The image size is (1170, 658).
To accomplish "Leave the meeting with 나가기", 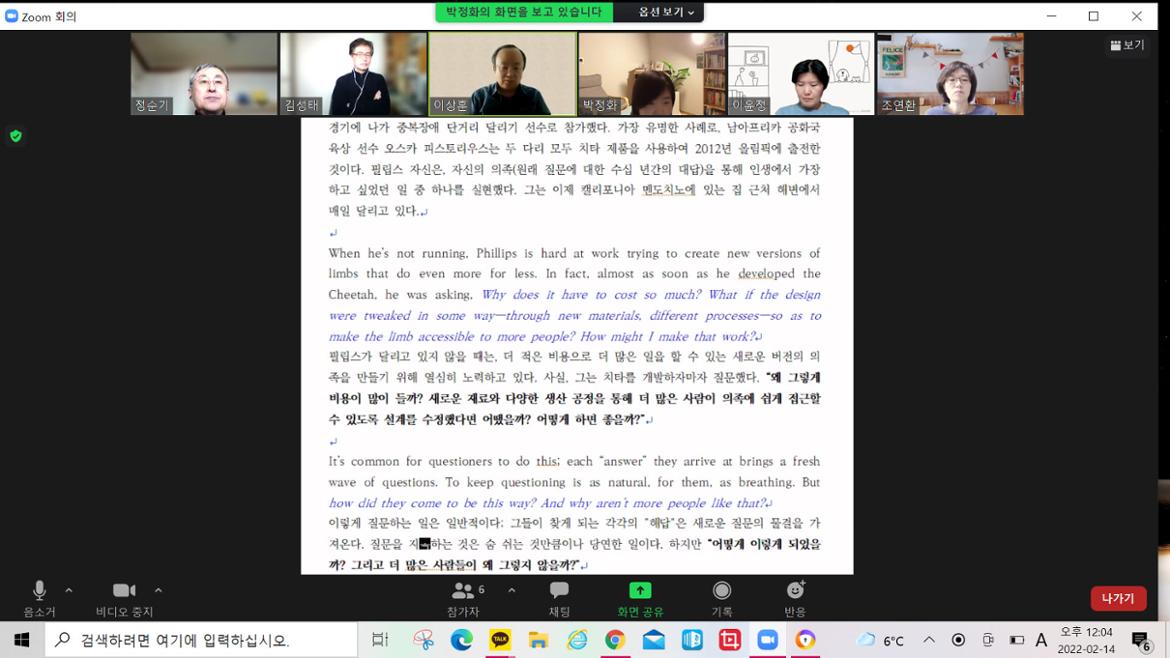I will click(1118, 598).
